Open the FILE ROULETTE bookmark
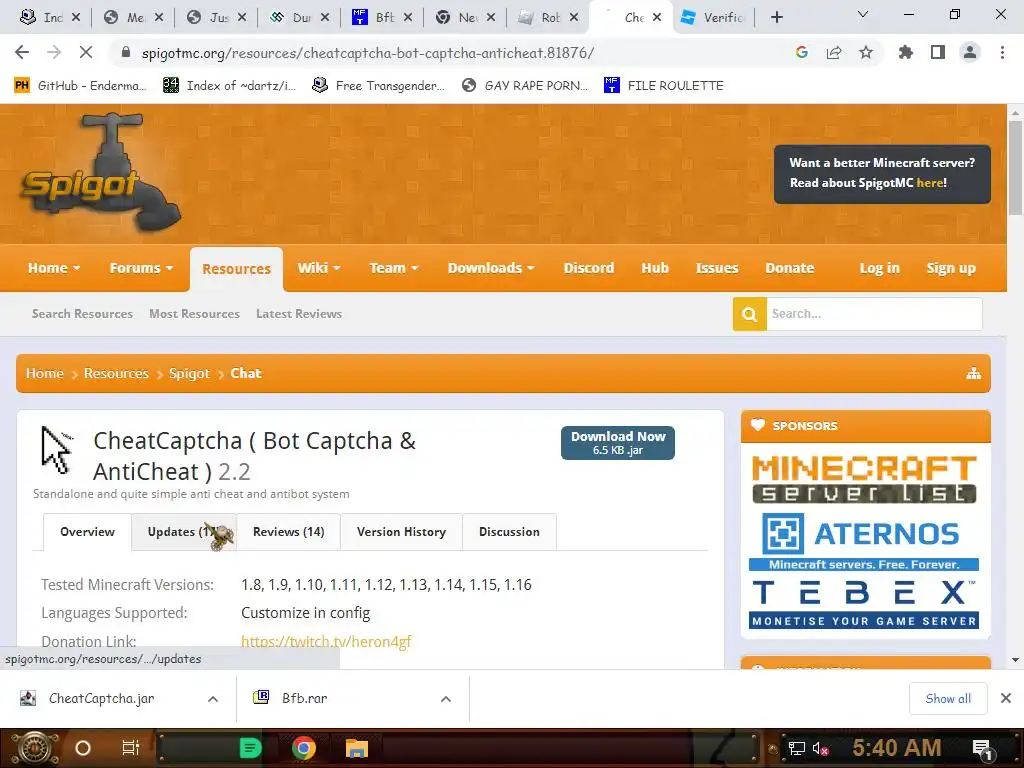1024x768 pixels. (664, 86)
